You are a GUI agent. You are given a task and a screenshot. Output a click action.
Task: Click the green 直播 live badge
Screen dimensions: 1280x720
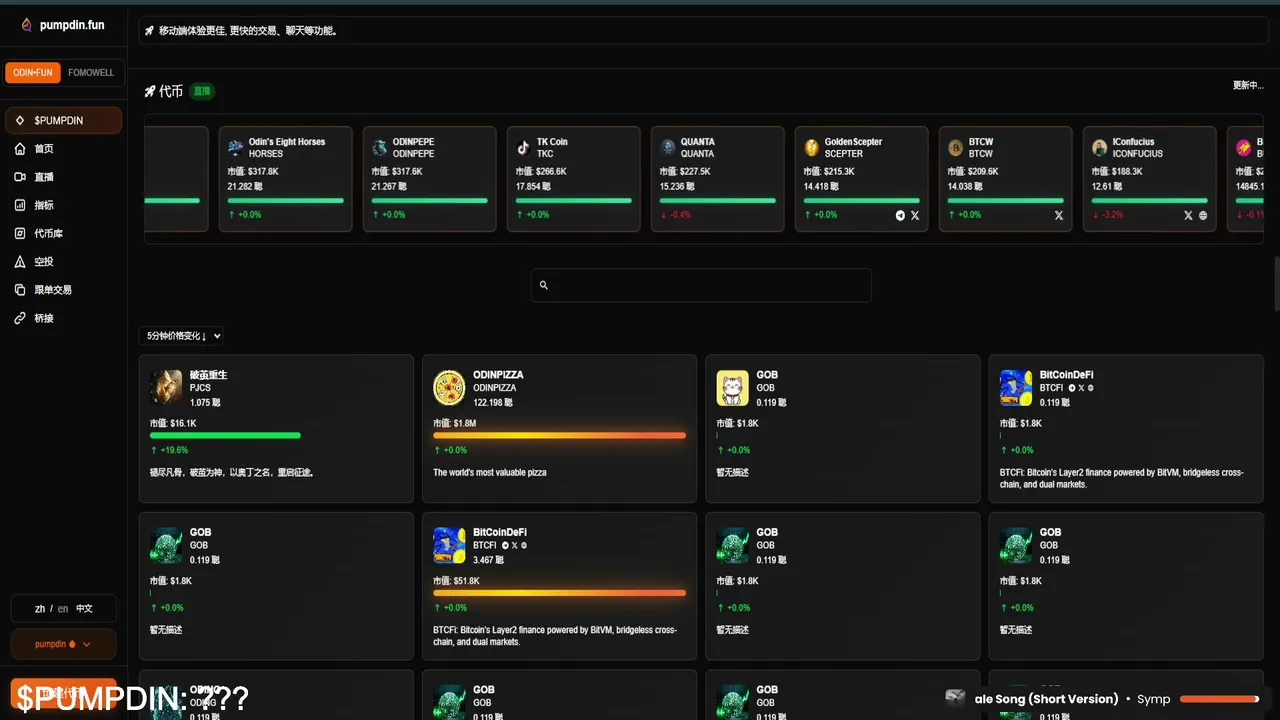point(202,91)
